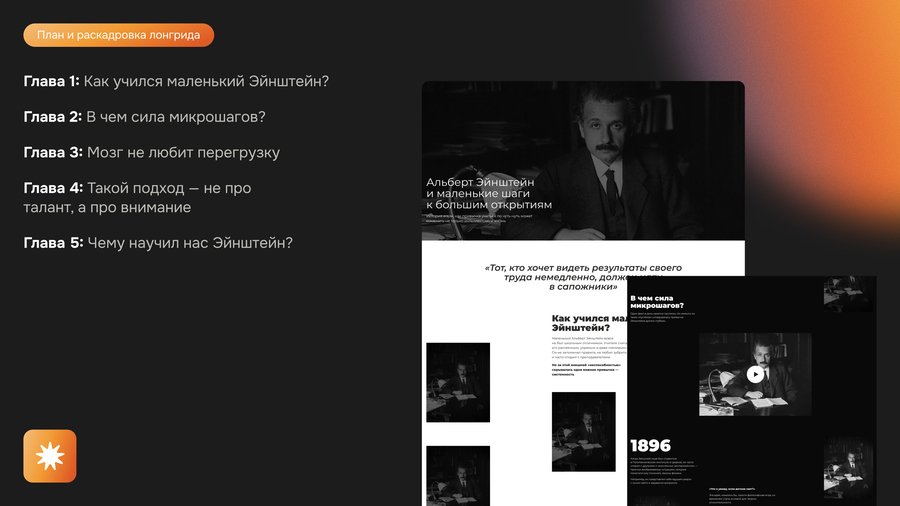900x506 pixels.
Task: Click the year '1896' in dark mockup
Action: coord(650,446)
